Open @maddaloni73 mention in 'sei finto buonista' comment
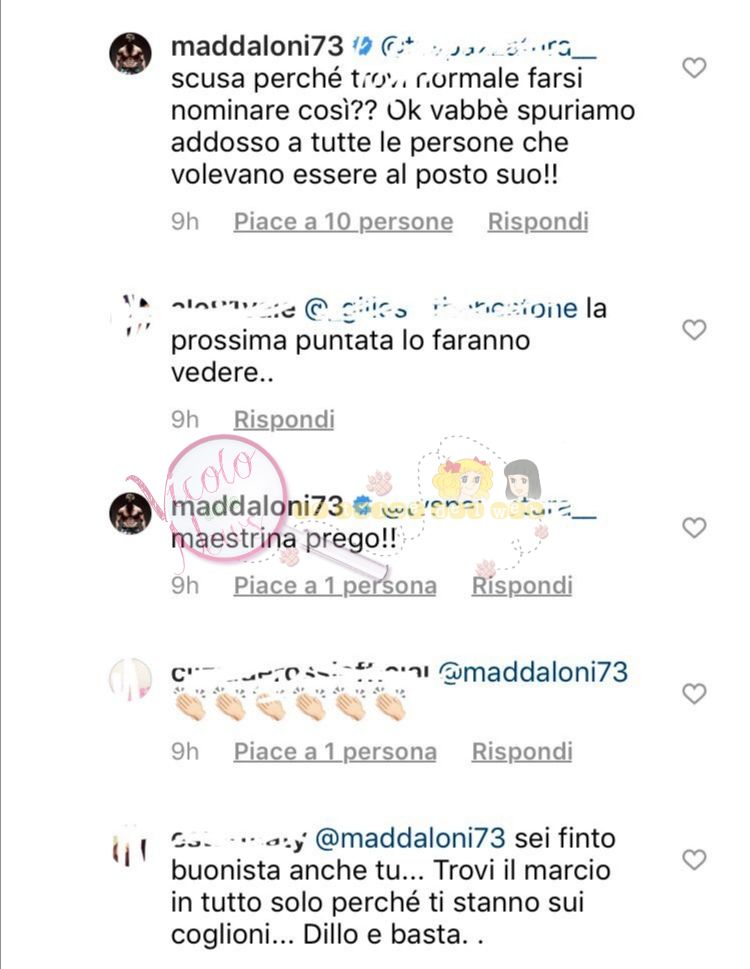The height and width of the screenshot is (969, 750). pos(411,839)
